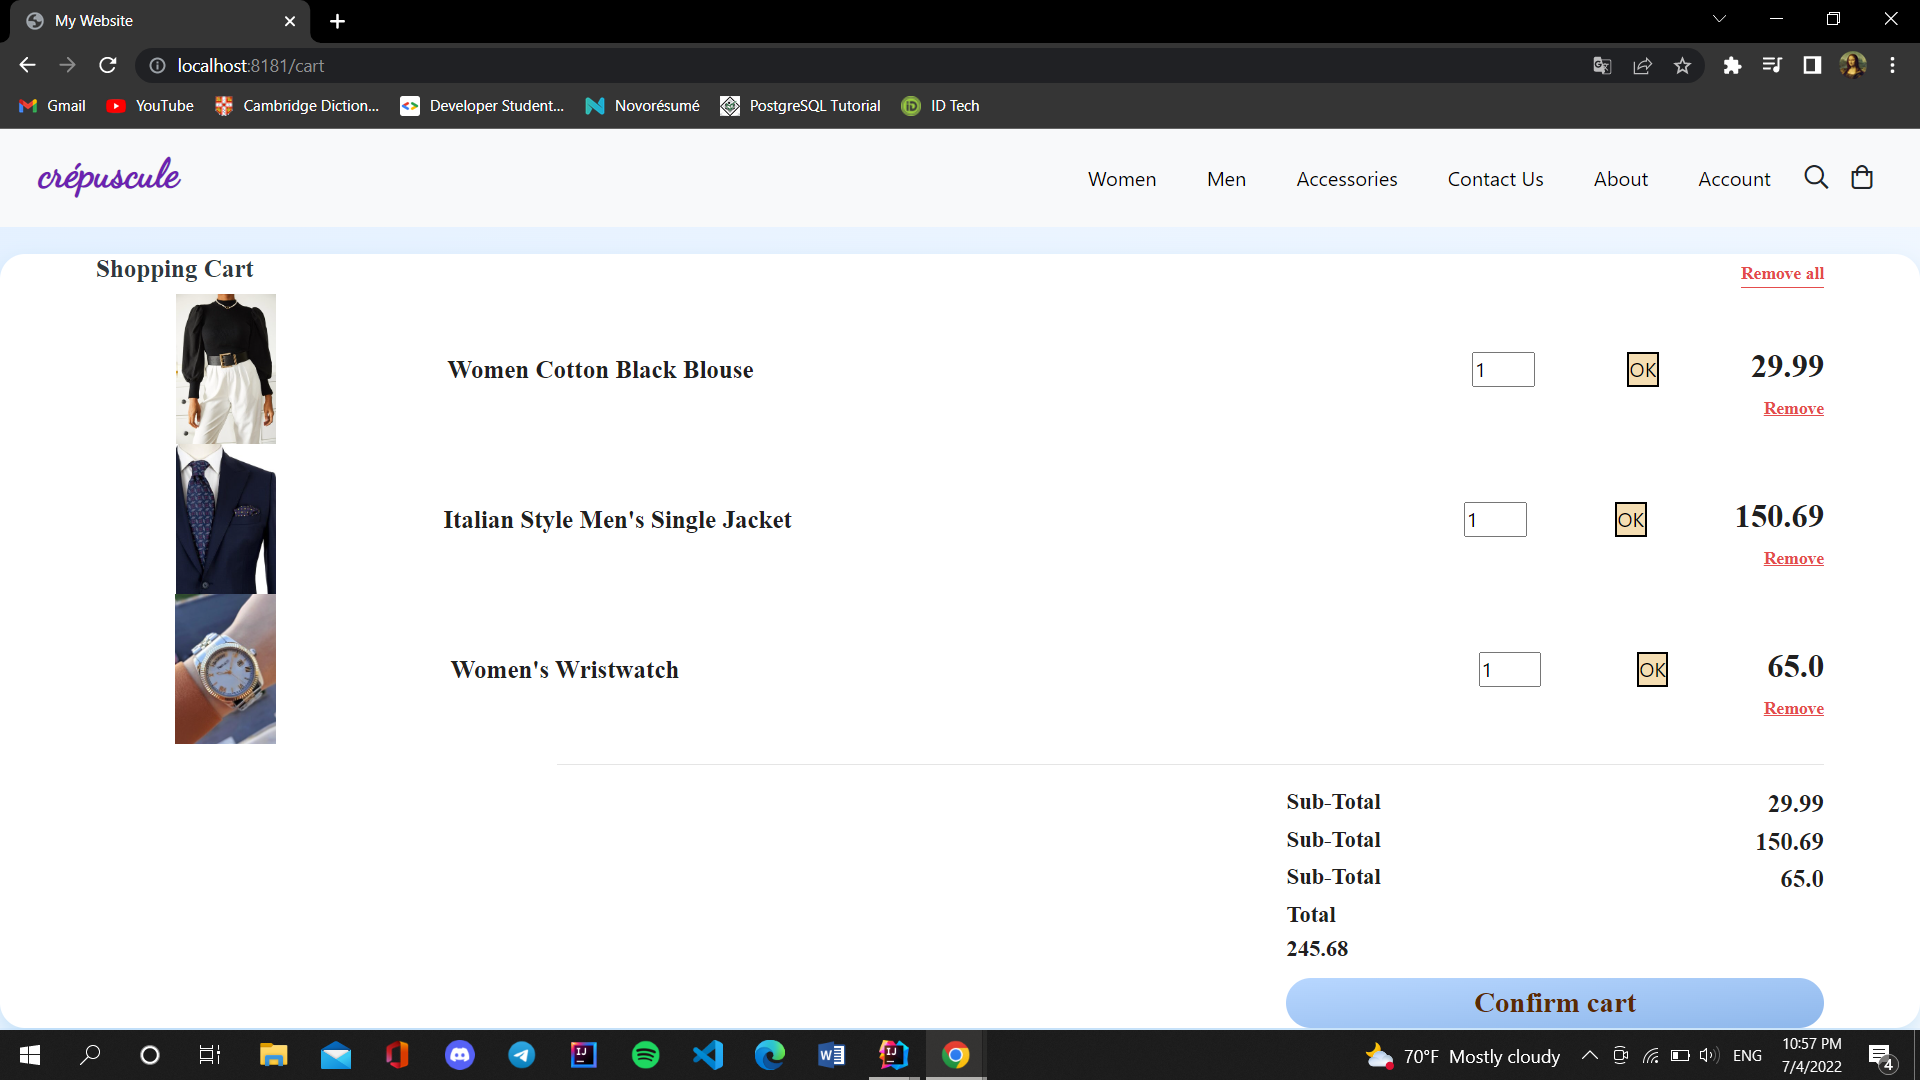Open Spotify from the taskbar
Screen dimensions: 1920x1080
(x=646, y=1055)
